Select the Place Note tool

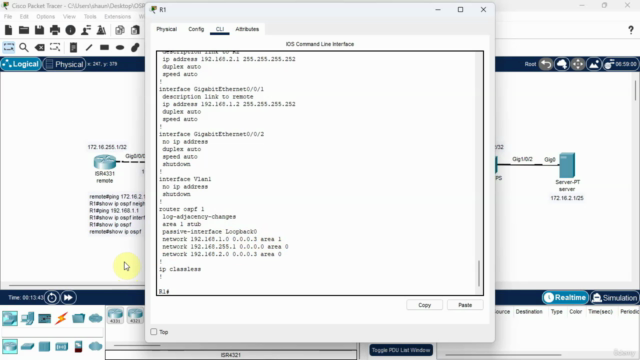[x=73, y=47]
